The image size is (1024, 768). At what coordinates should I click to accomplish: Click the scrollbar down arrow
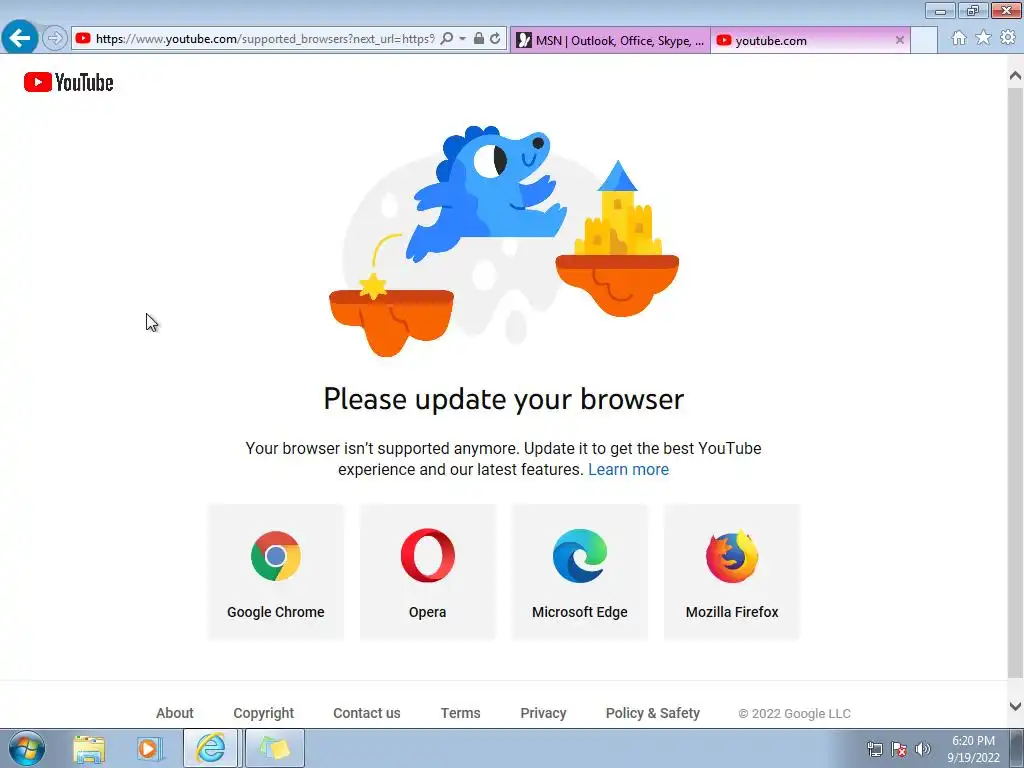1015,706
